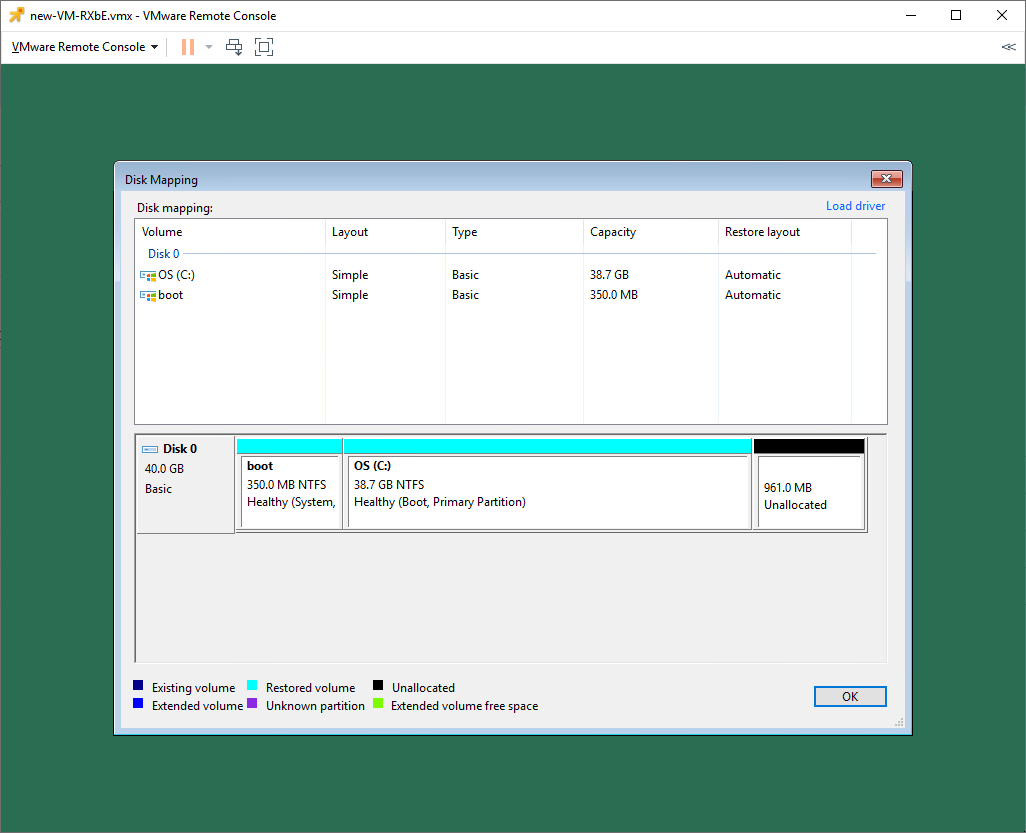
Task: Open the power options dropdown arrow
Action: 209,47
